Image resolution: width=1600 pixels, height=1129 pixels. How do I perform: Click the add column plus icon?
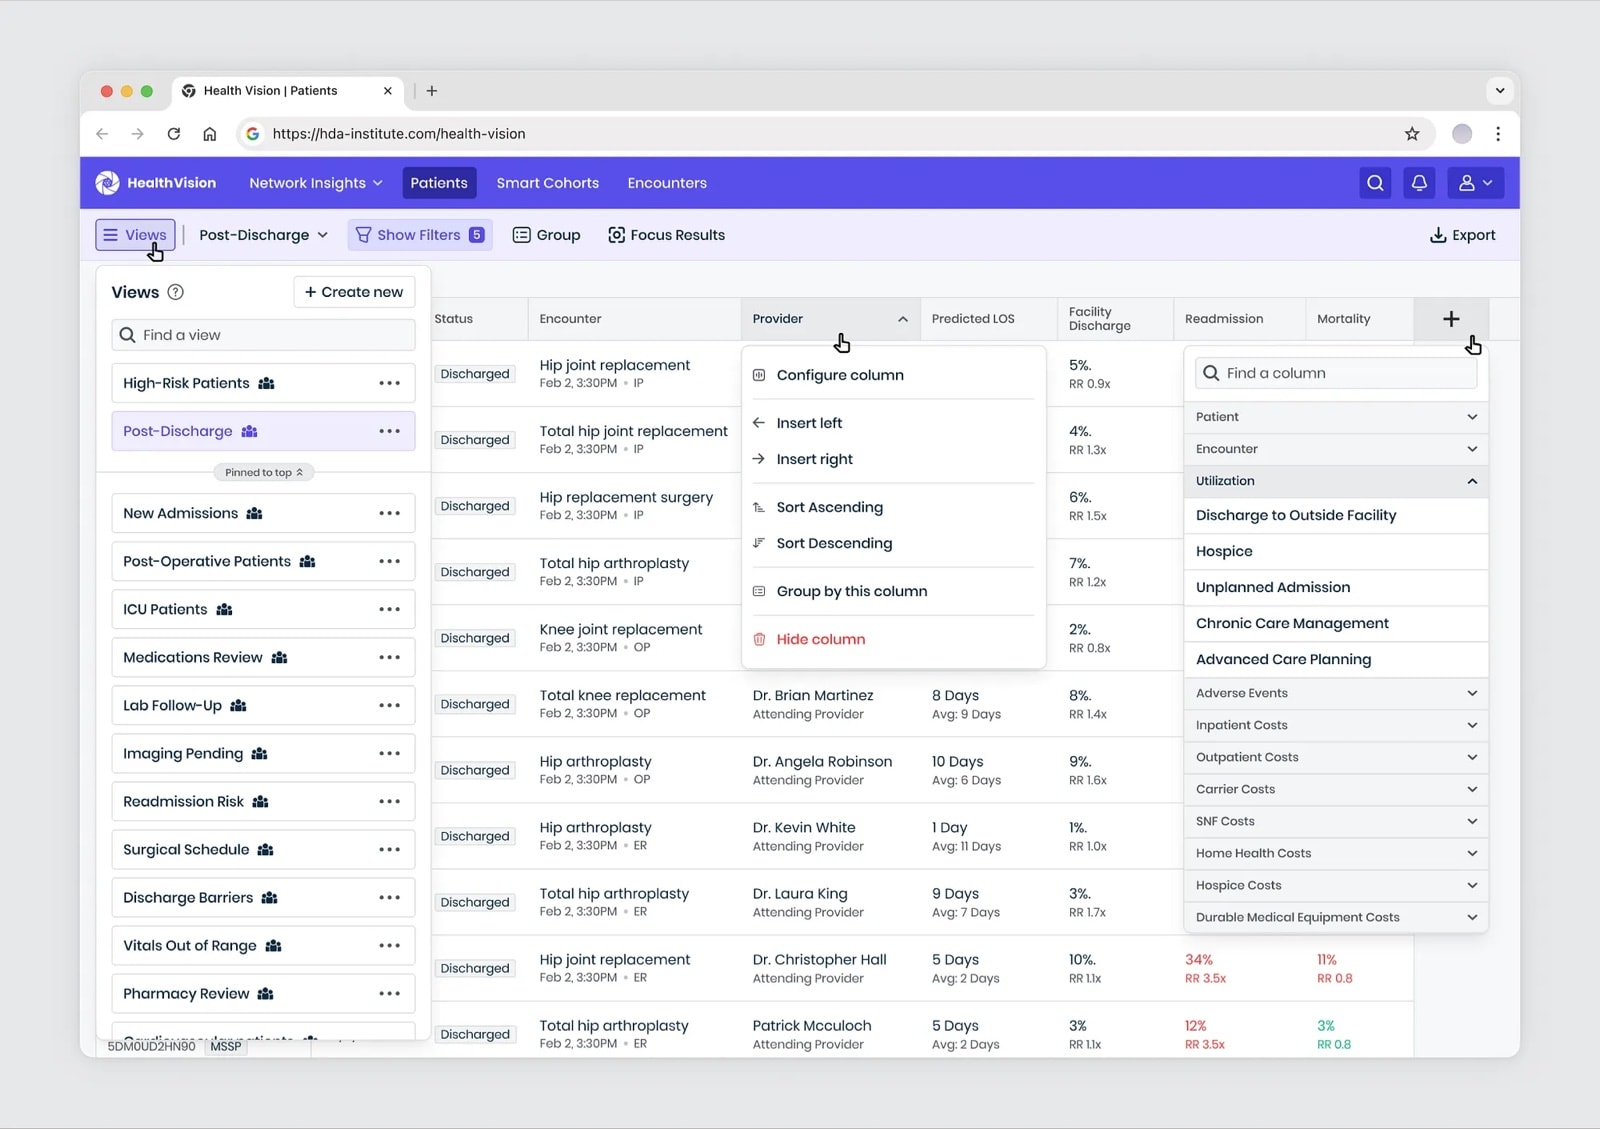[1451, 319]
